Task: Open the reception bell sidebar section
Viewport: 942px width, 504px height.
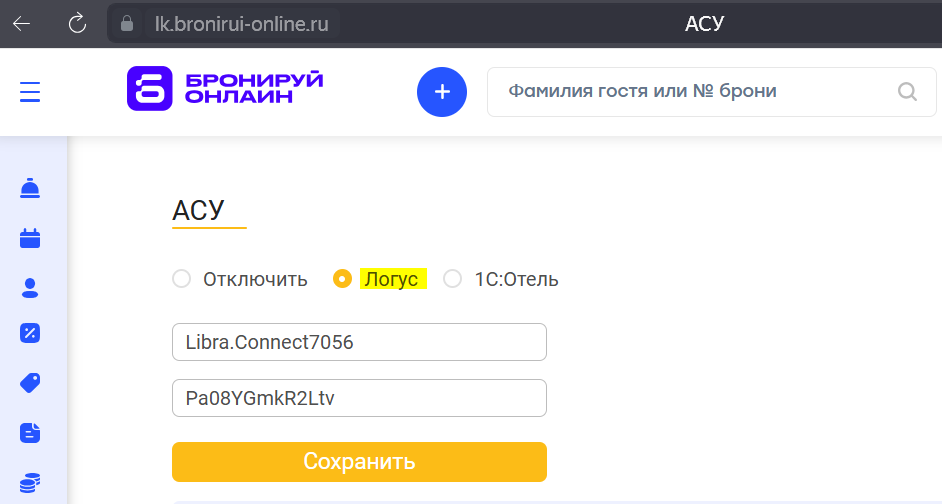Action: (30, 187)
